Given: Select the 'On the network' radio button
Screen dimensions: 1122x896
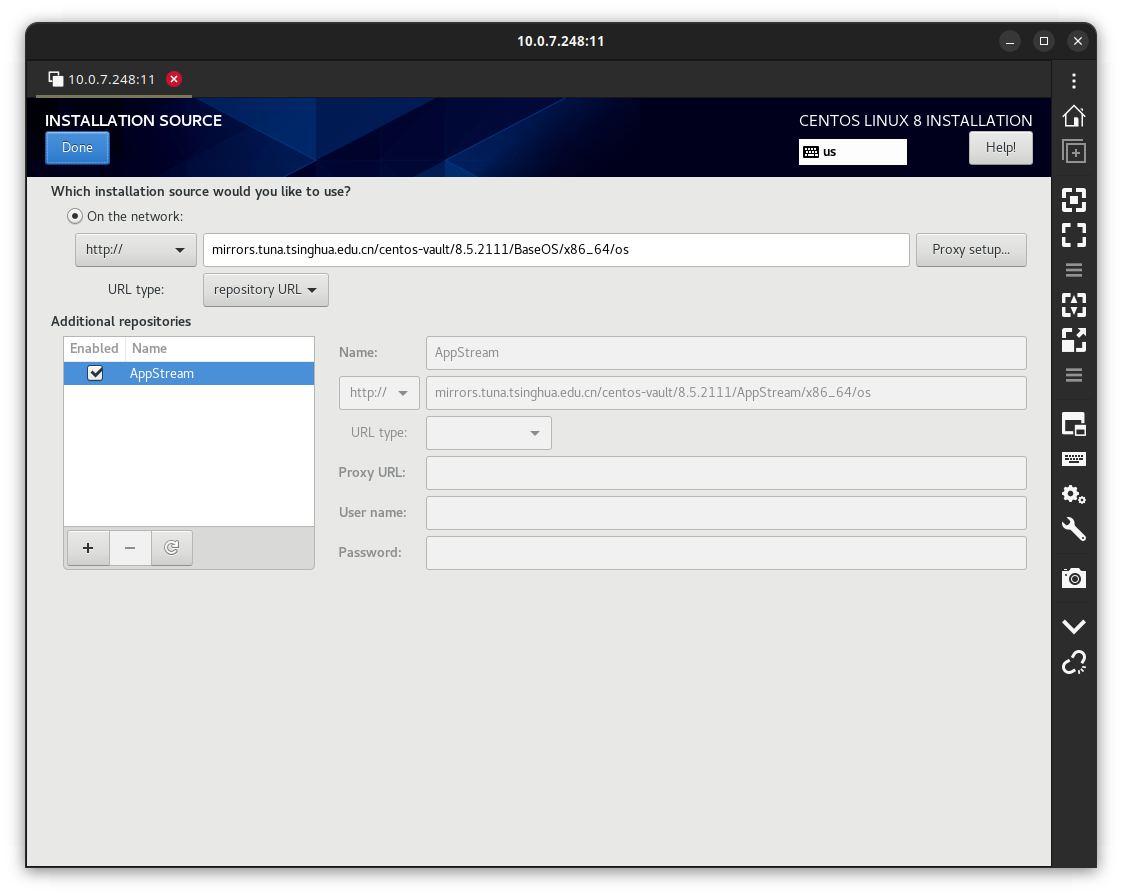Looking at the screenshot, I should [x=74, y=216].
